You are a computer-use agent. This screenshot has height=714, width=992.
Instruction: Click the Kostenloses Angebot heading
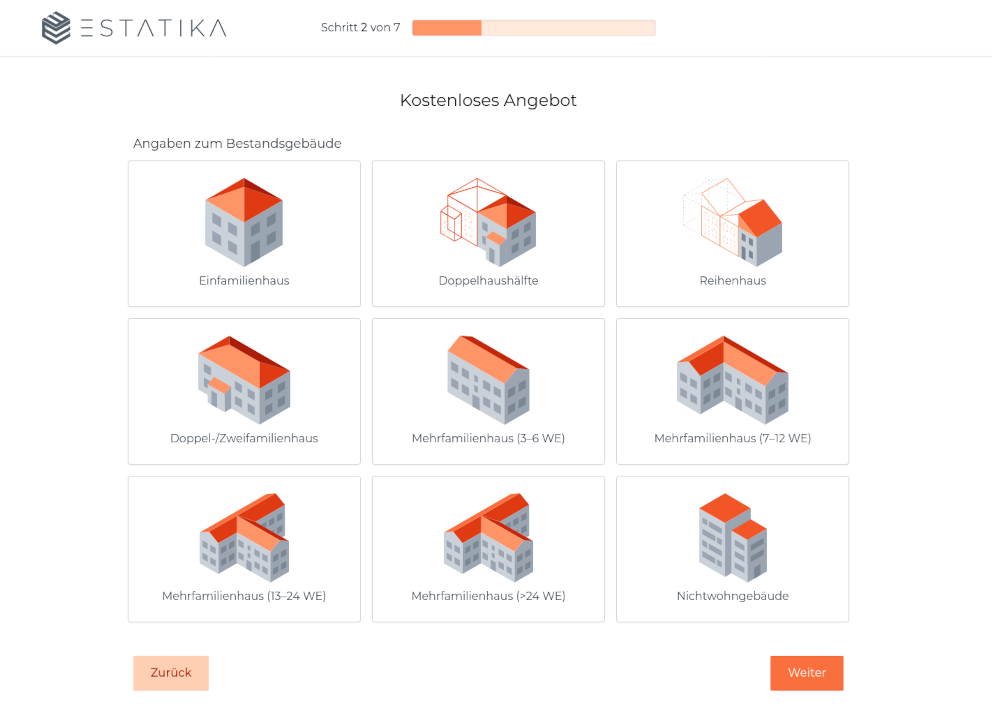coord(488,101)
